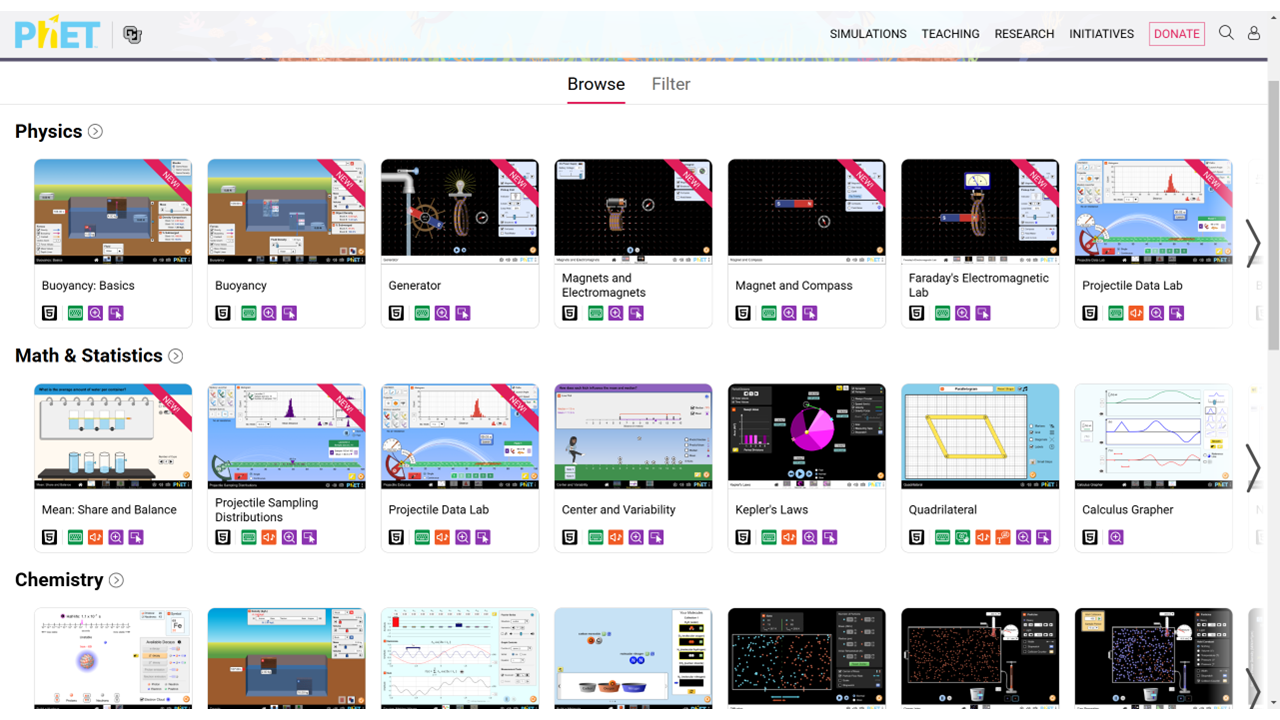Click the PhET logo in the header
The image size is (1280, 720).
[57, 34]
